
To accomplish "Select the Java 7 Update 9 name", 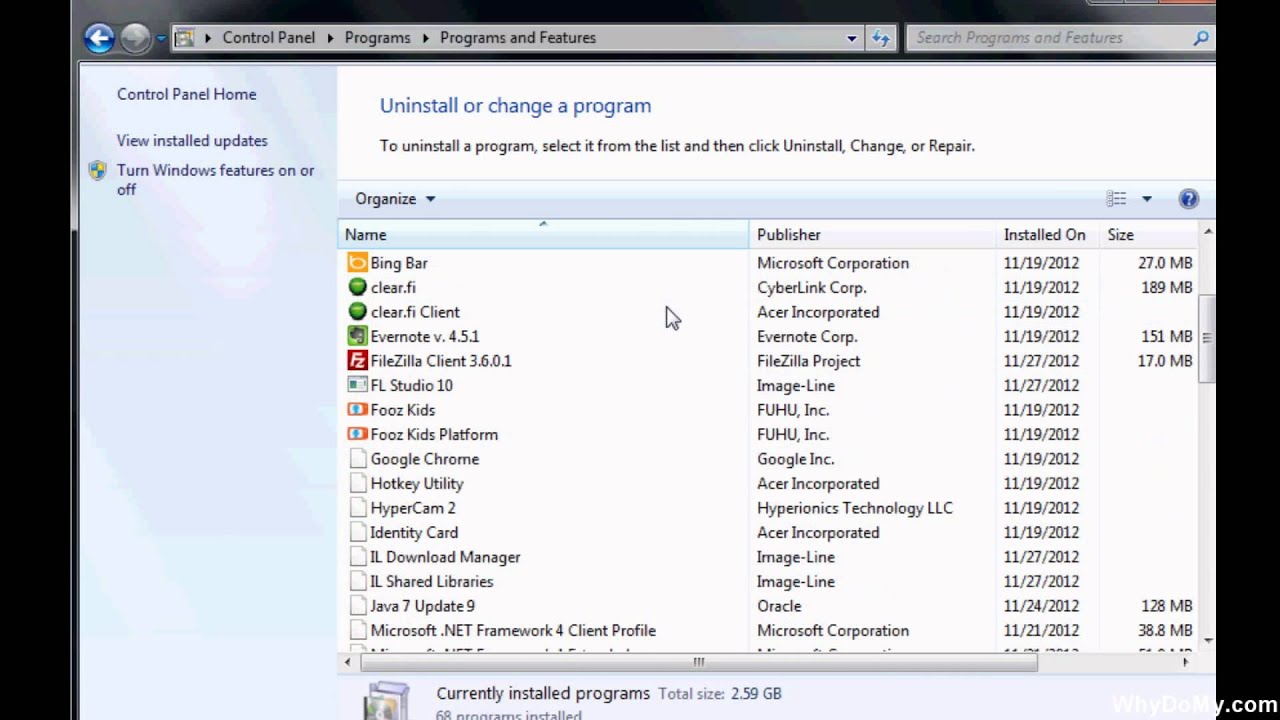I will 423,606.
